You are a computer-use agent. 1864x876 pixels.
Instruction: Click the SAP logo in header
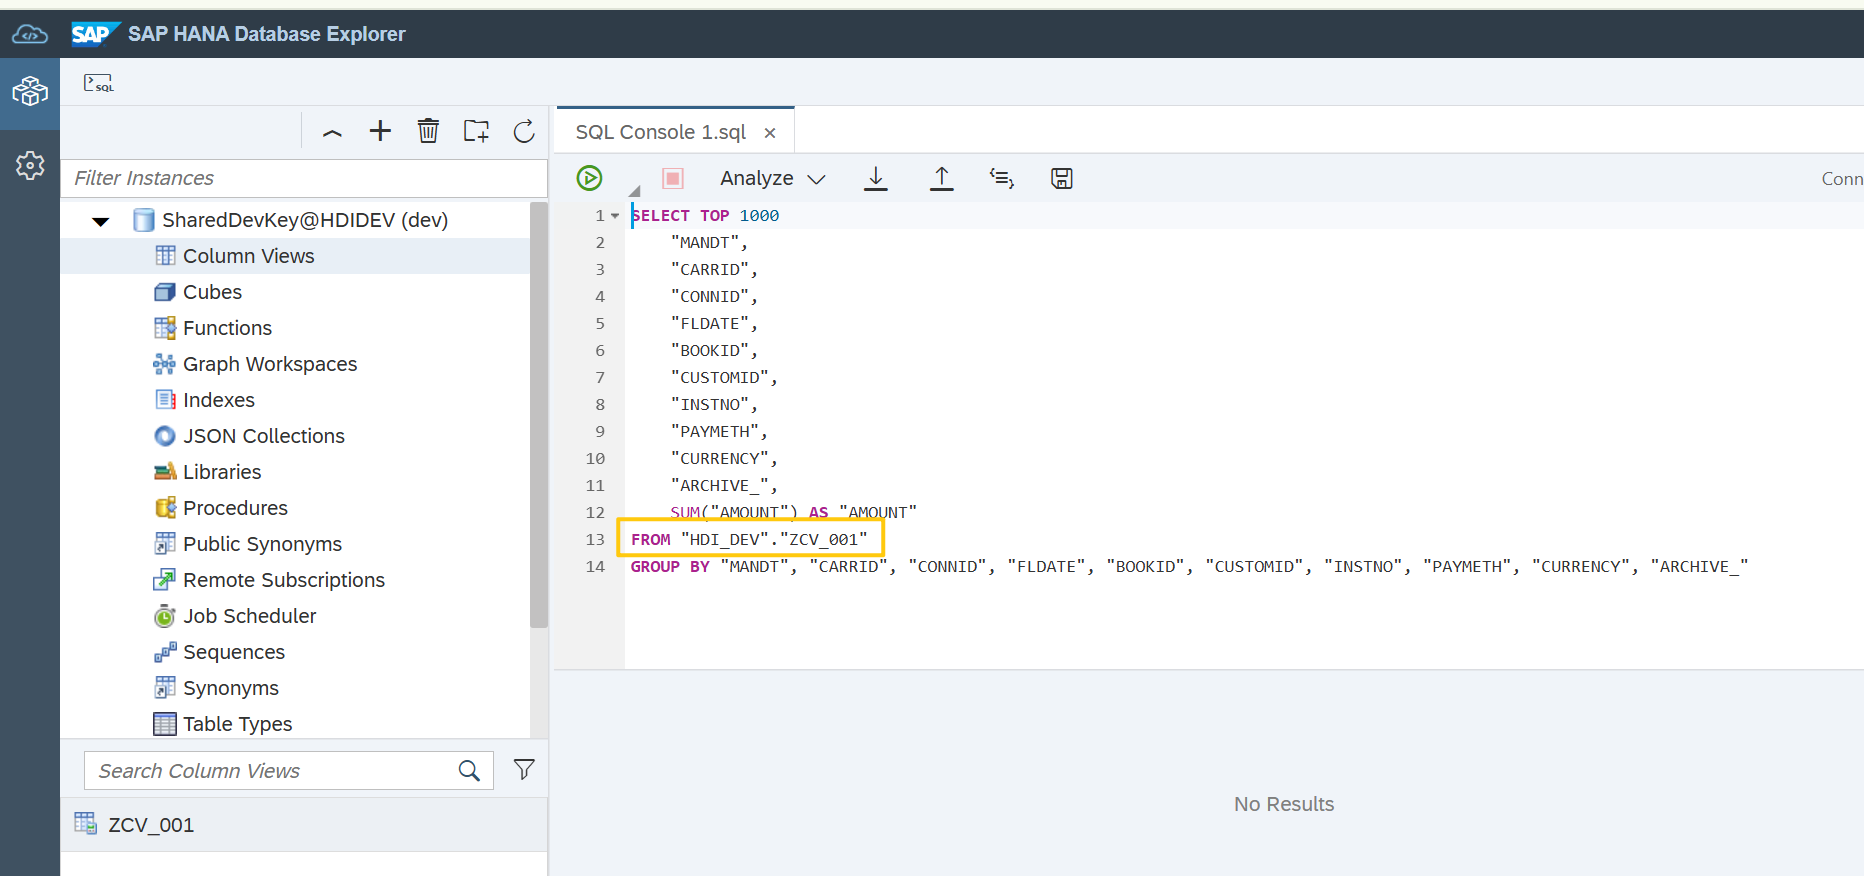[x=95, y=34]
